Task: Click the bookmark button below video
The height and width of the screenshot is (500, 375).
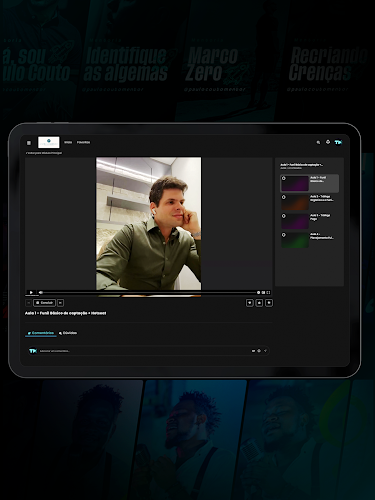Action: [269, 303]
